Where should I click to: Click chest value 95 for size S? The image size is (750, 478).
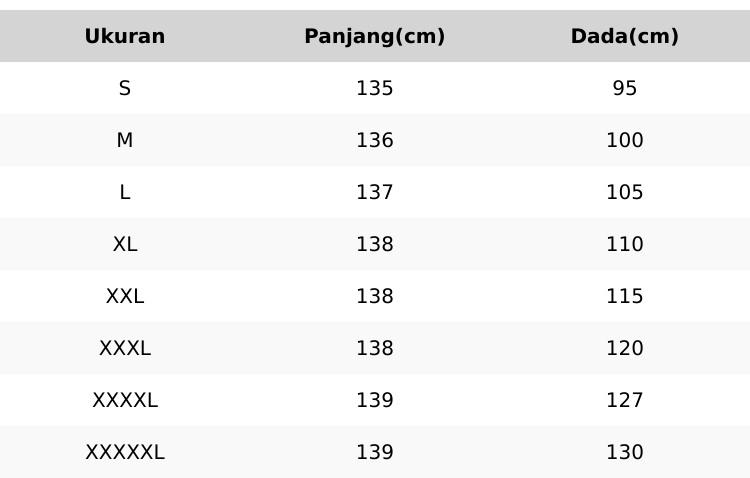(x=625, y=89)
